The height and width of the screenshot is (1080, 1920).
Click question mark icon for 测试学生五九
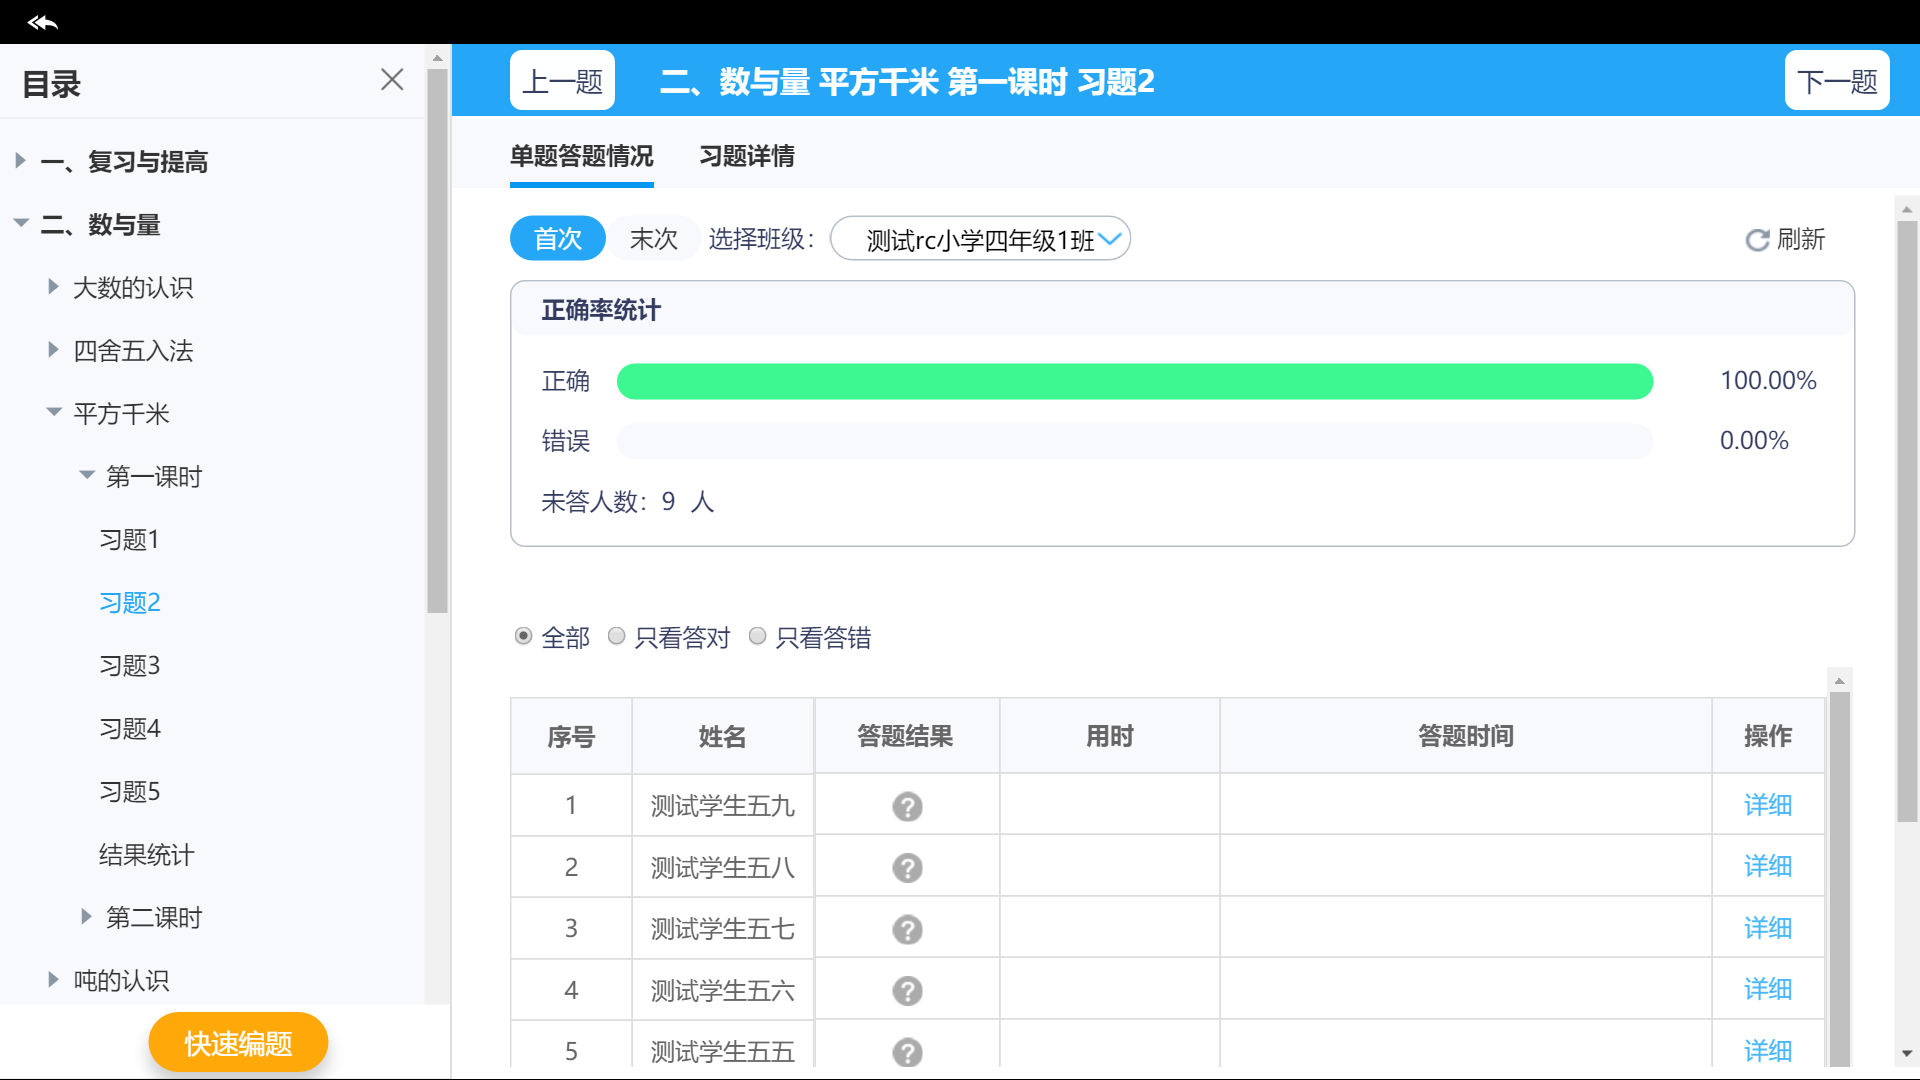pyautogui.click(x=907, y=806)
